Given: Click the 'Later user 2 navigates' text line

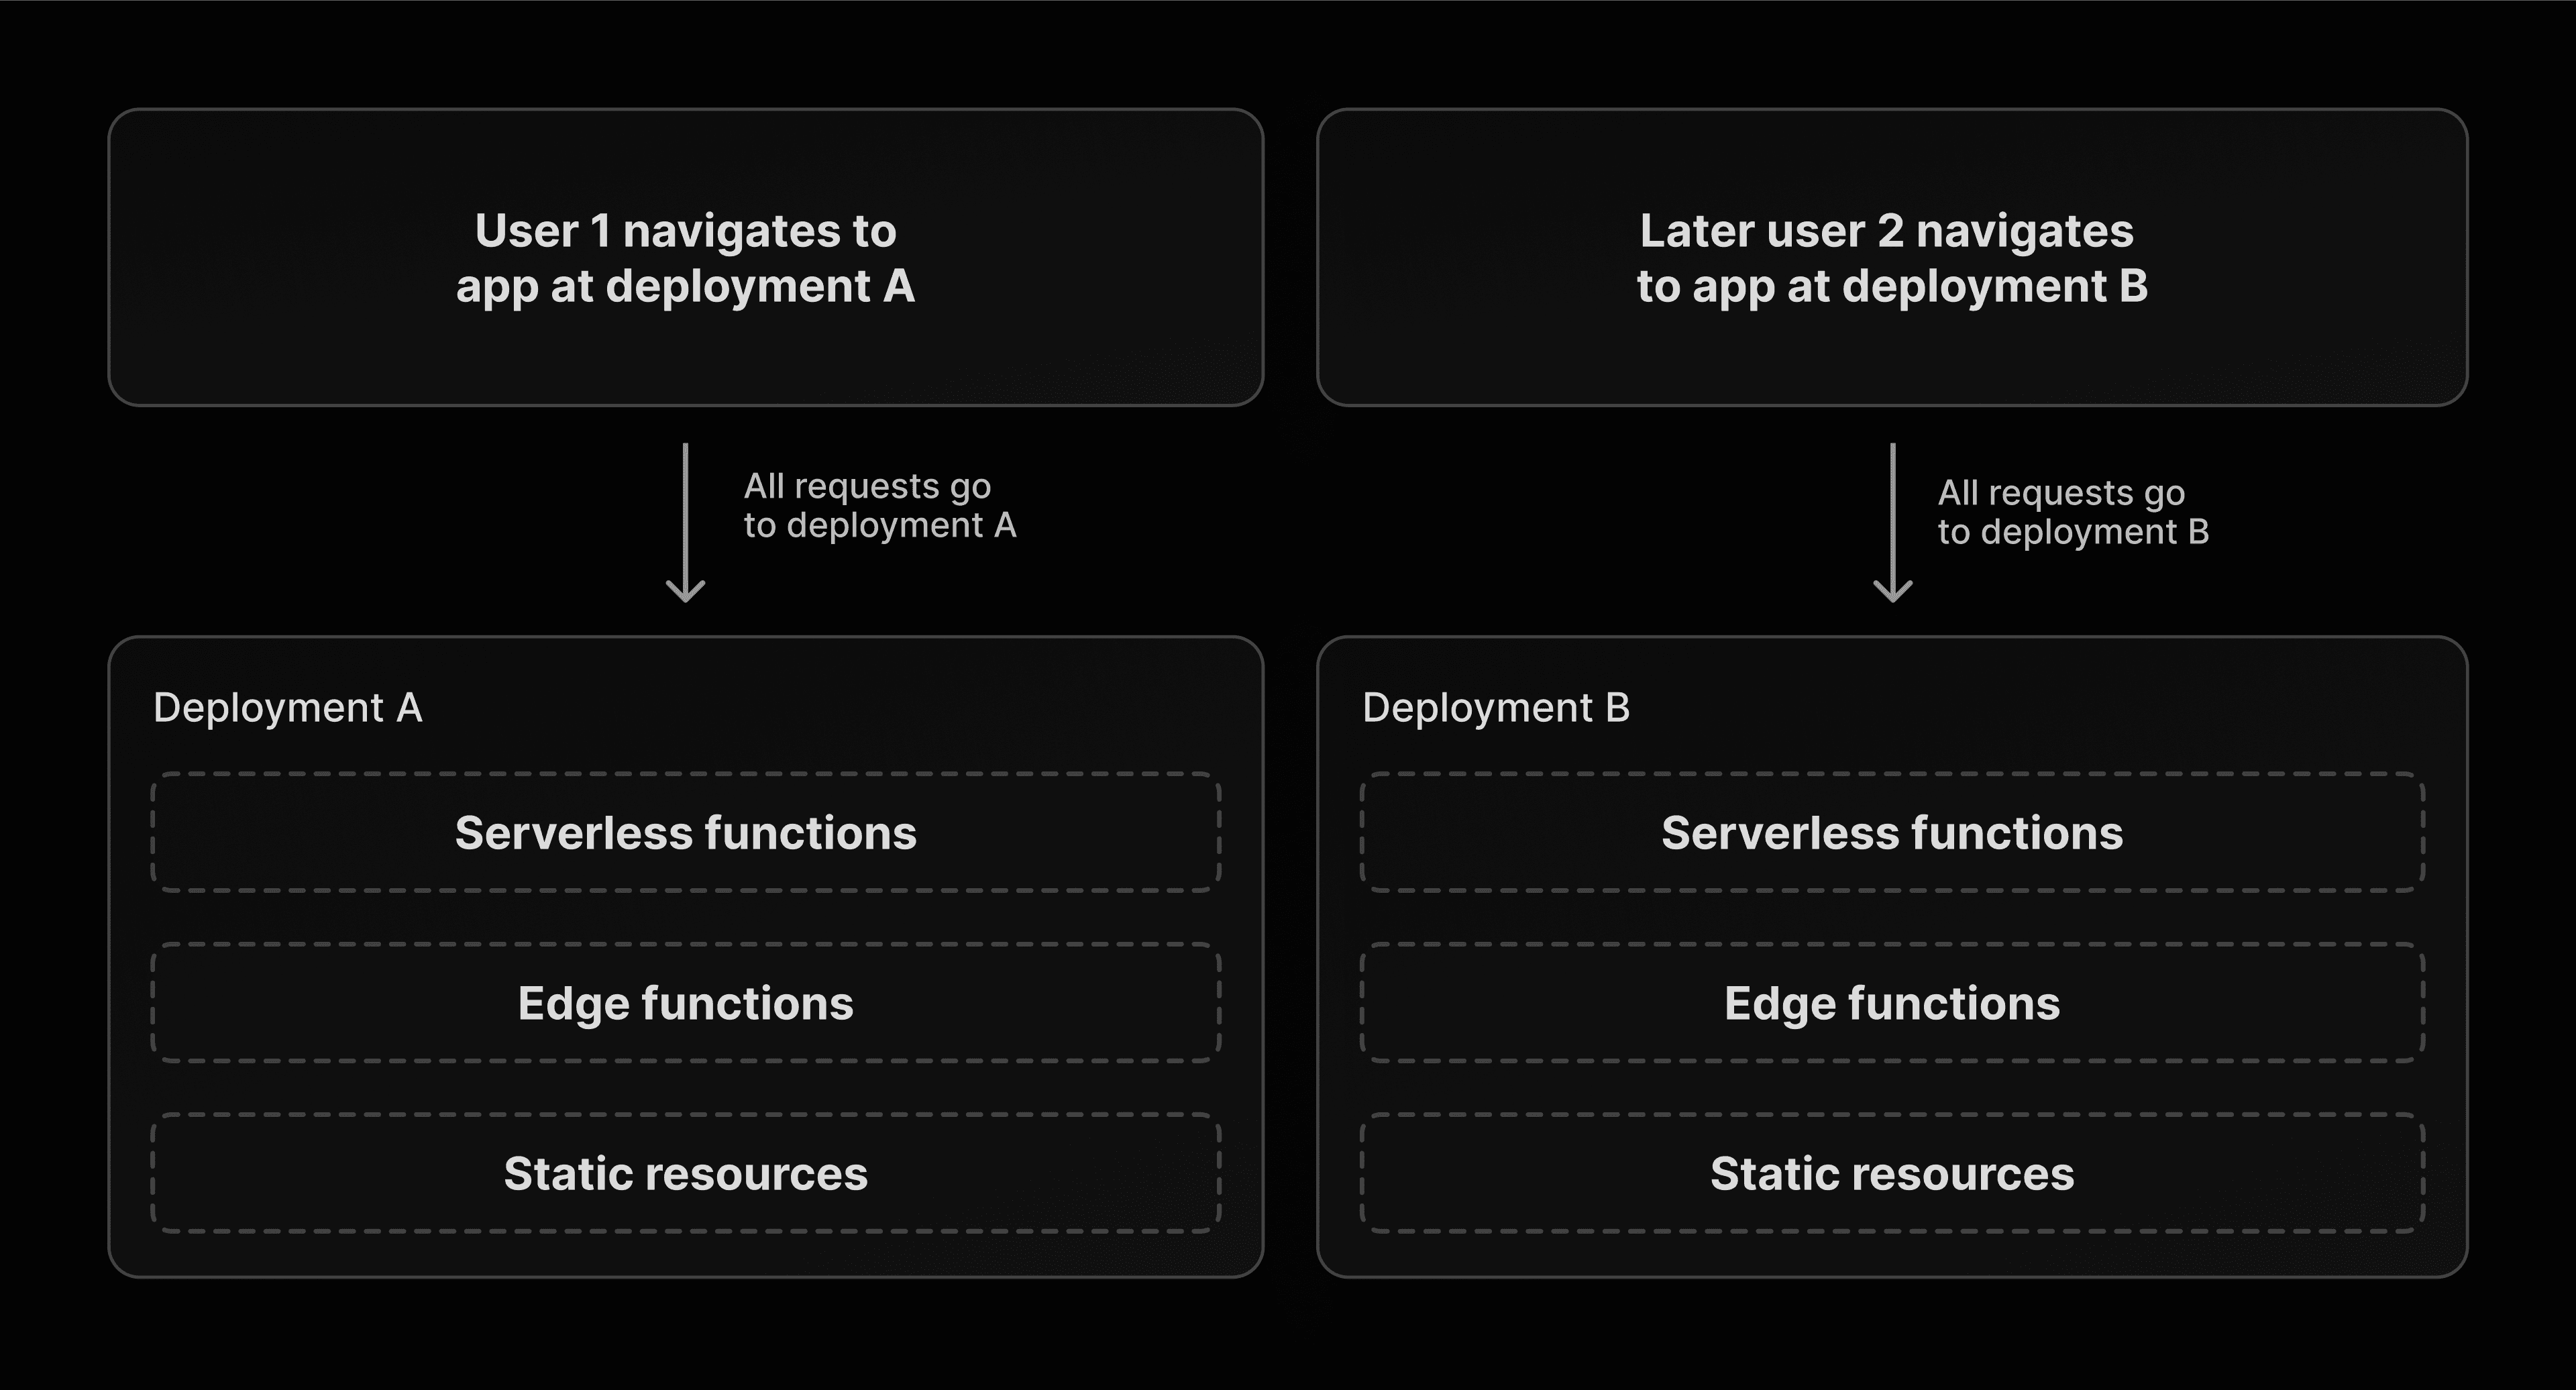Looking at the screenshot, I should 1886,231.
